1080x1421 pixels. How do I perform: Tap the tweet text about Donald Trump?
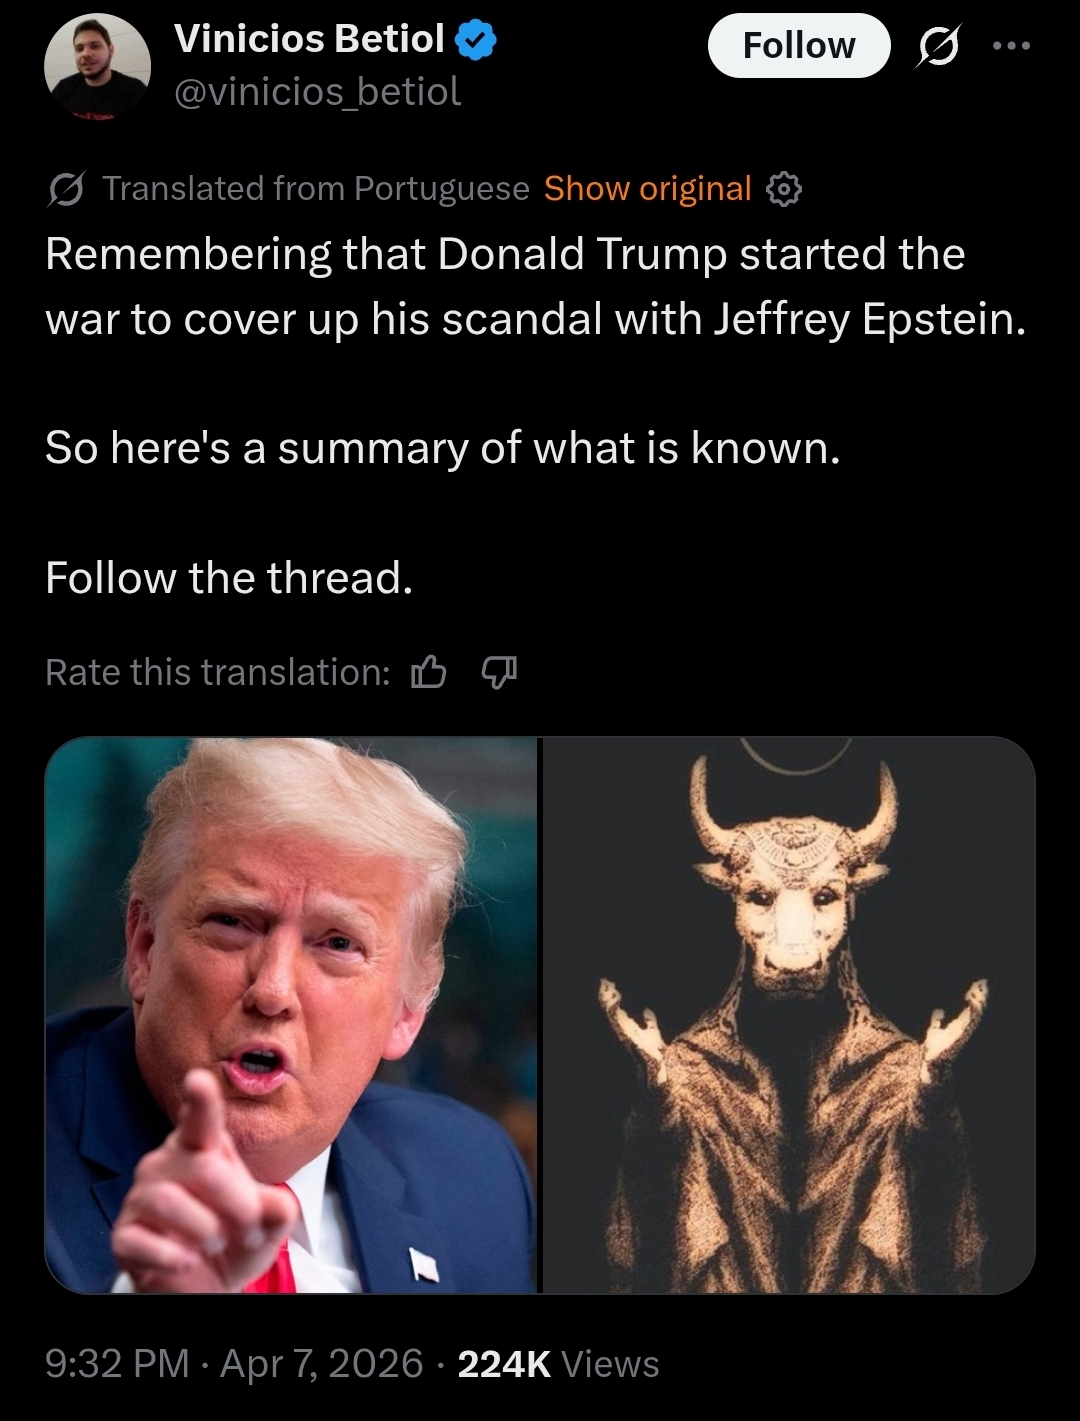tap(536, 286)
